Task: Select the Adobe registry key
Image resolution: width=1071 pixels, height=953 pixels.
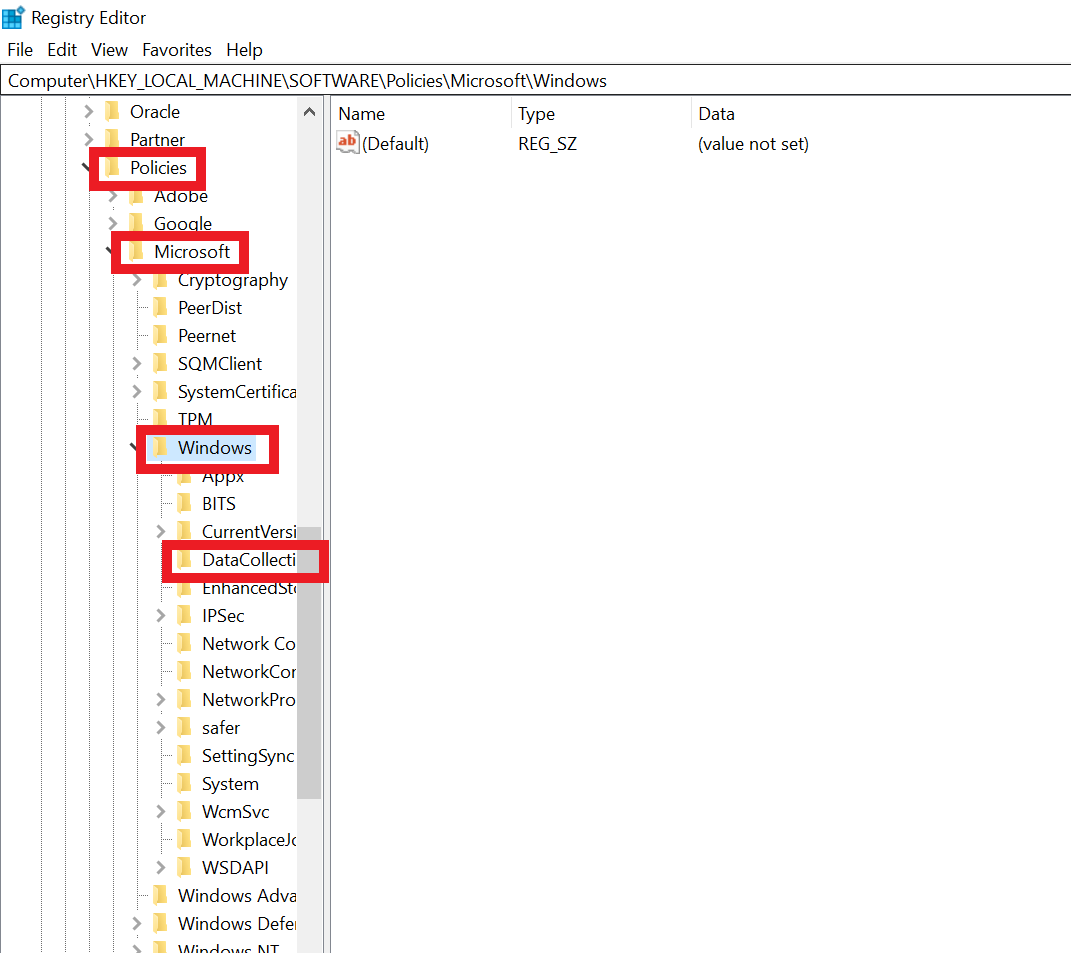Action: (182, 196)
